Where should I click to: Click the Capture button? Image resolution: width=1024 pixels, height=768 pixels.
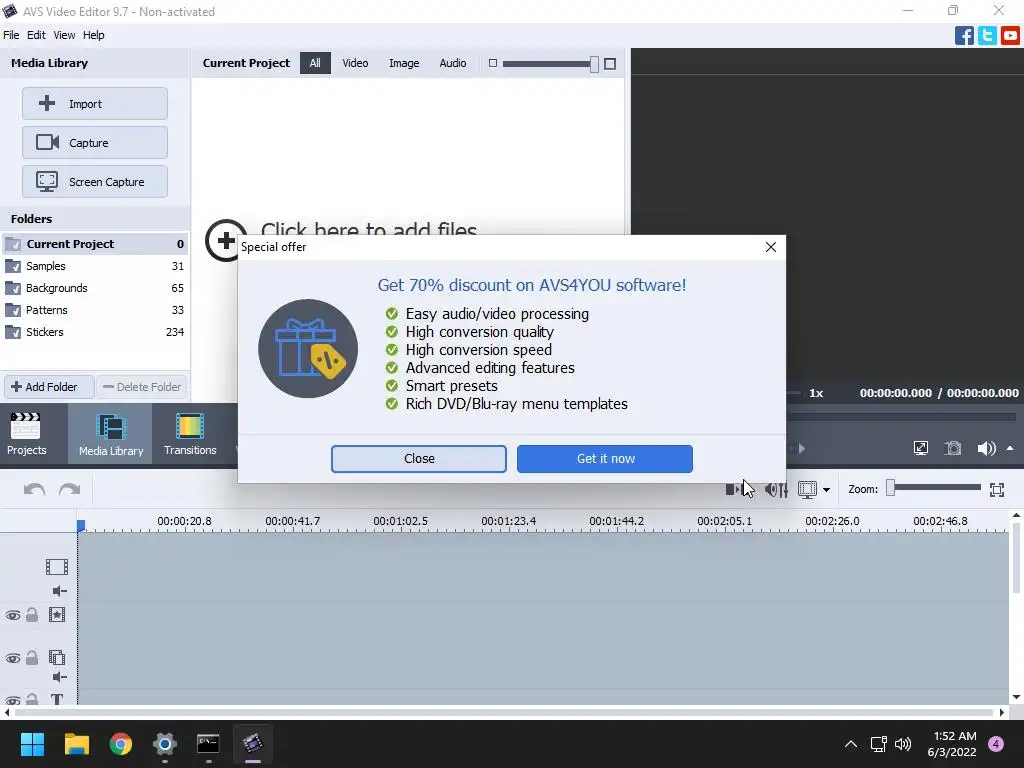(95, 143)
